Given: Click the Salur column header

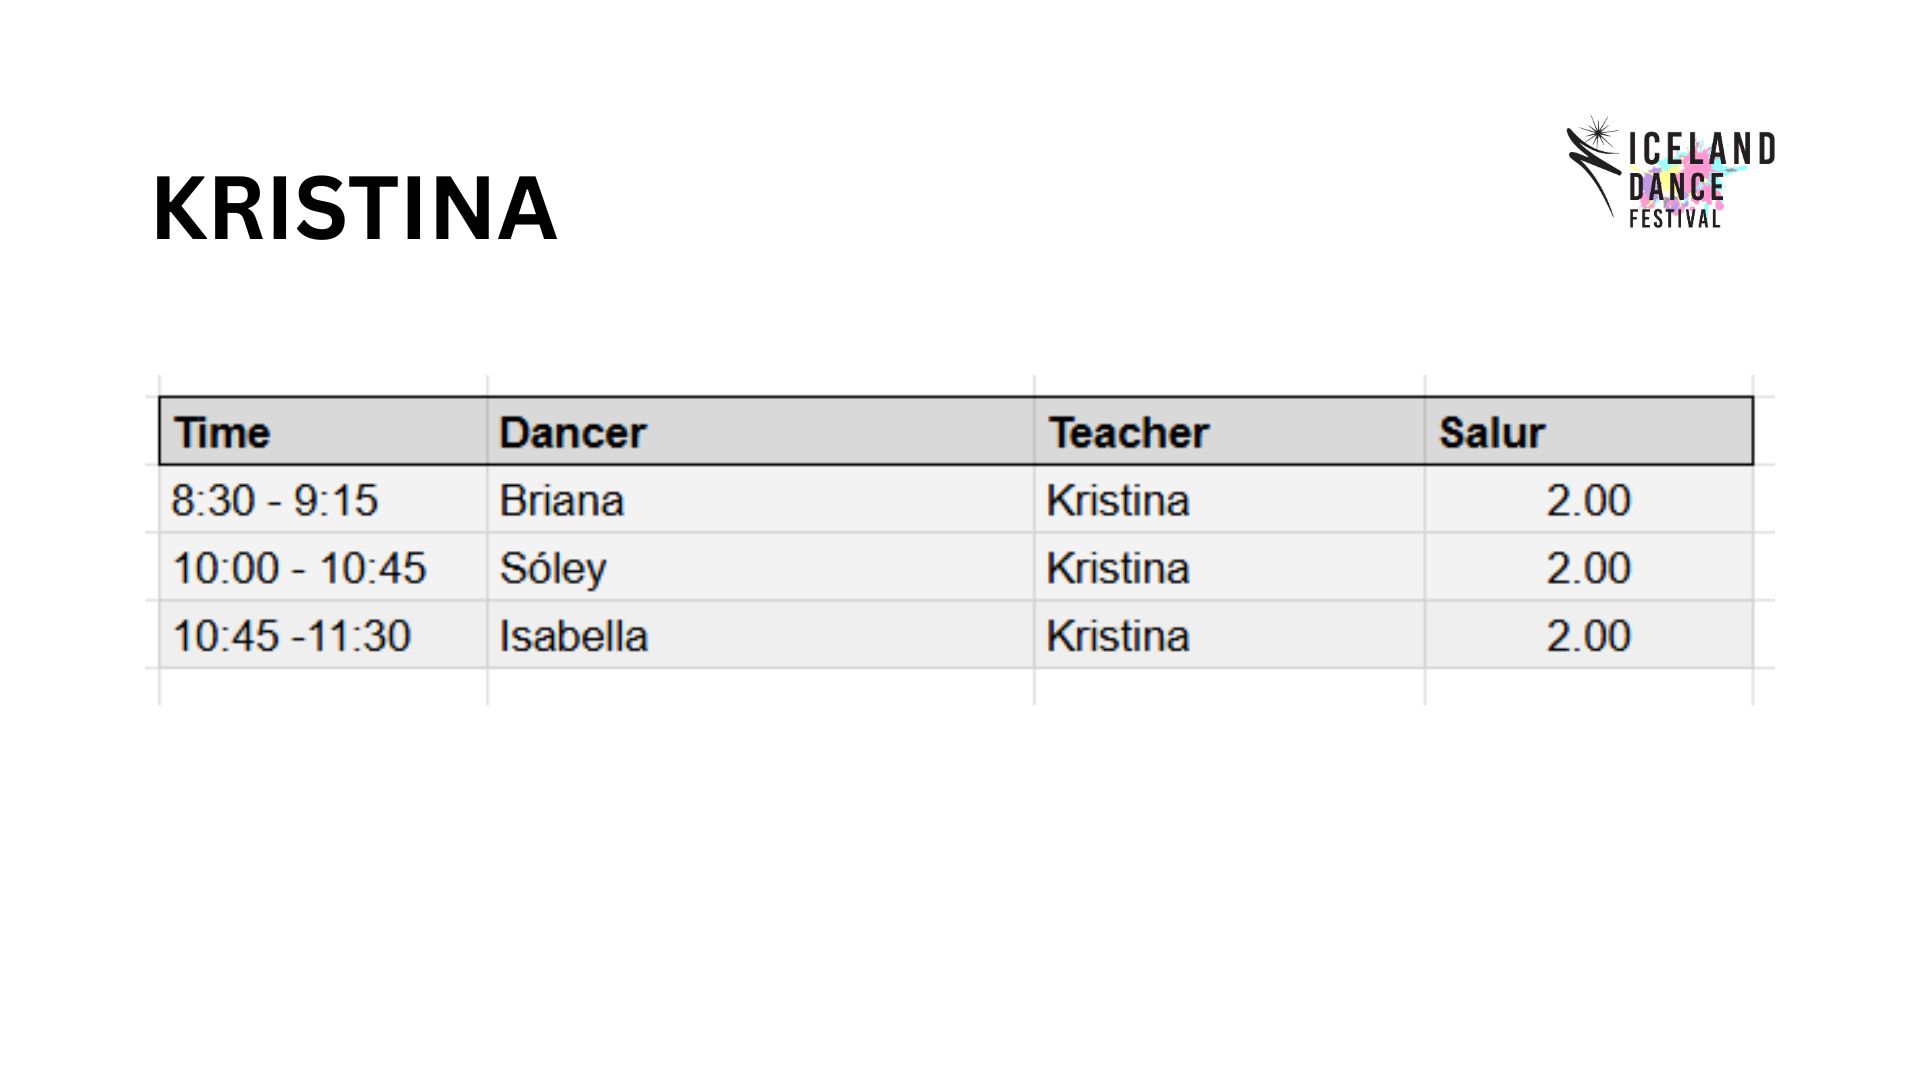Looking at the screenshot, I should tap(1588, 432).
